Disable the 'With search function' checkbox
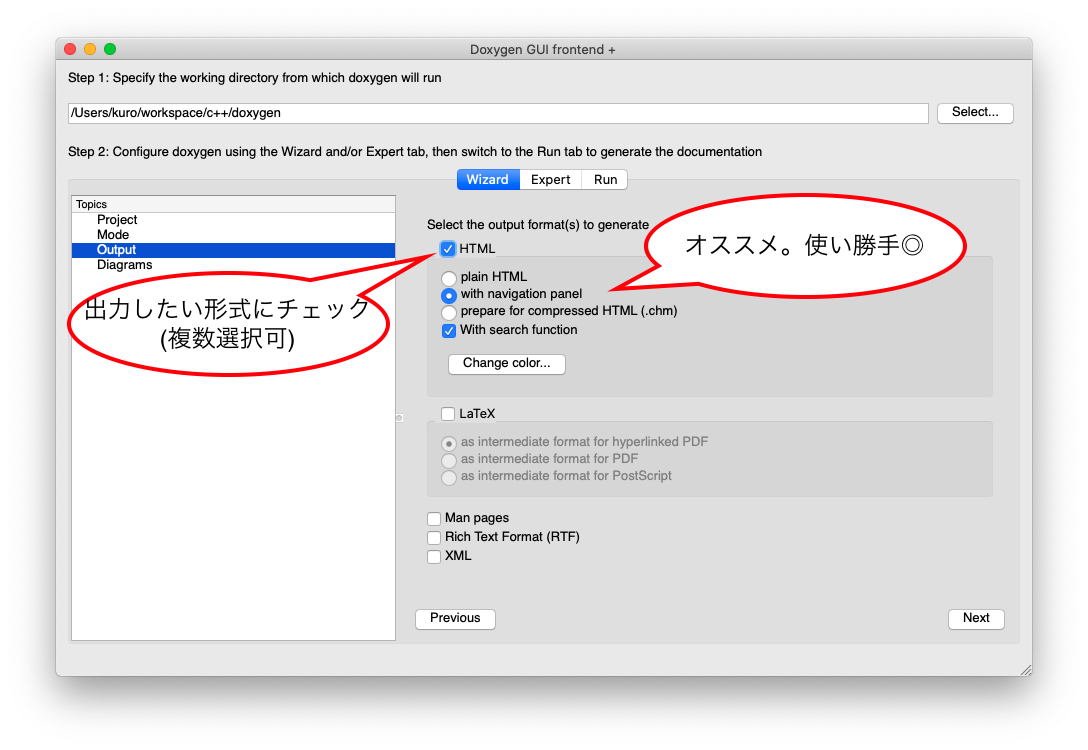 (449, 330)
